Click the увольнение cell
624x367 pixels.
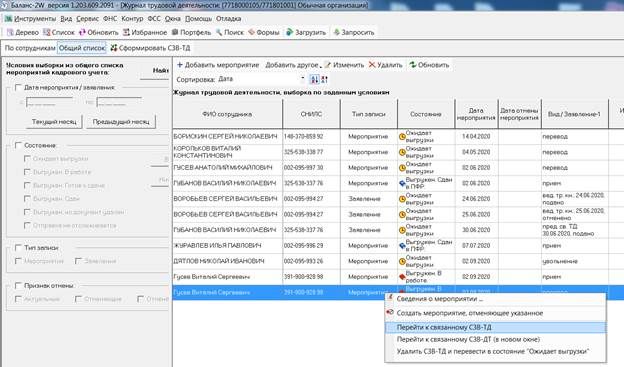(x=575, y=262)
